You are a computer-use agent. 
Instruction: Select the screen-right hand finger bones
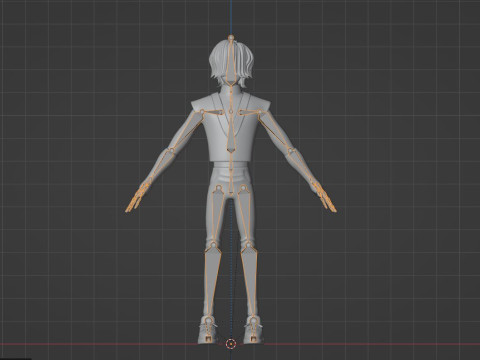[x=325, y=198]
